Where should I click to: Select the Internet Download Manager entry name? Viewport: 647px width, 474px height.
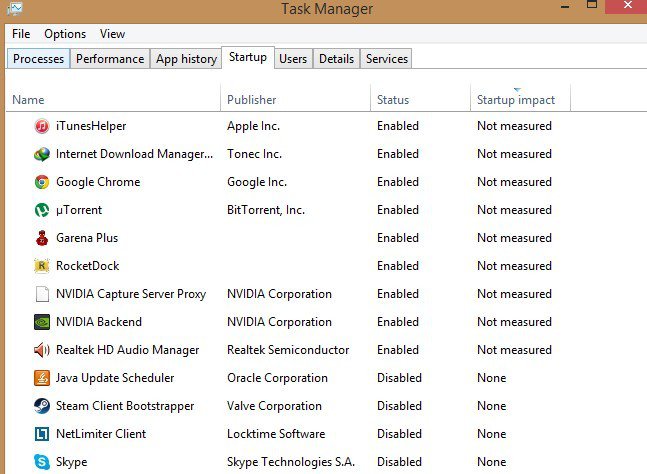coord(135,154)
